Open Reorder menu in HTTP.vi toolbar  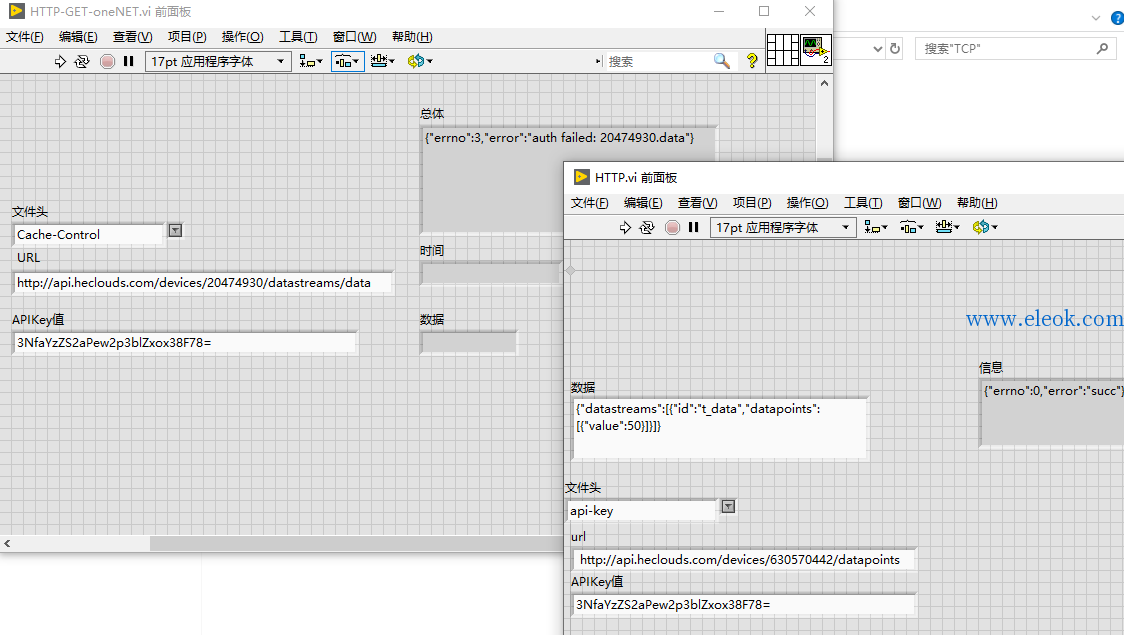coord(985,227)
